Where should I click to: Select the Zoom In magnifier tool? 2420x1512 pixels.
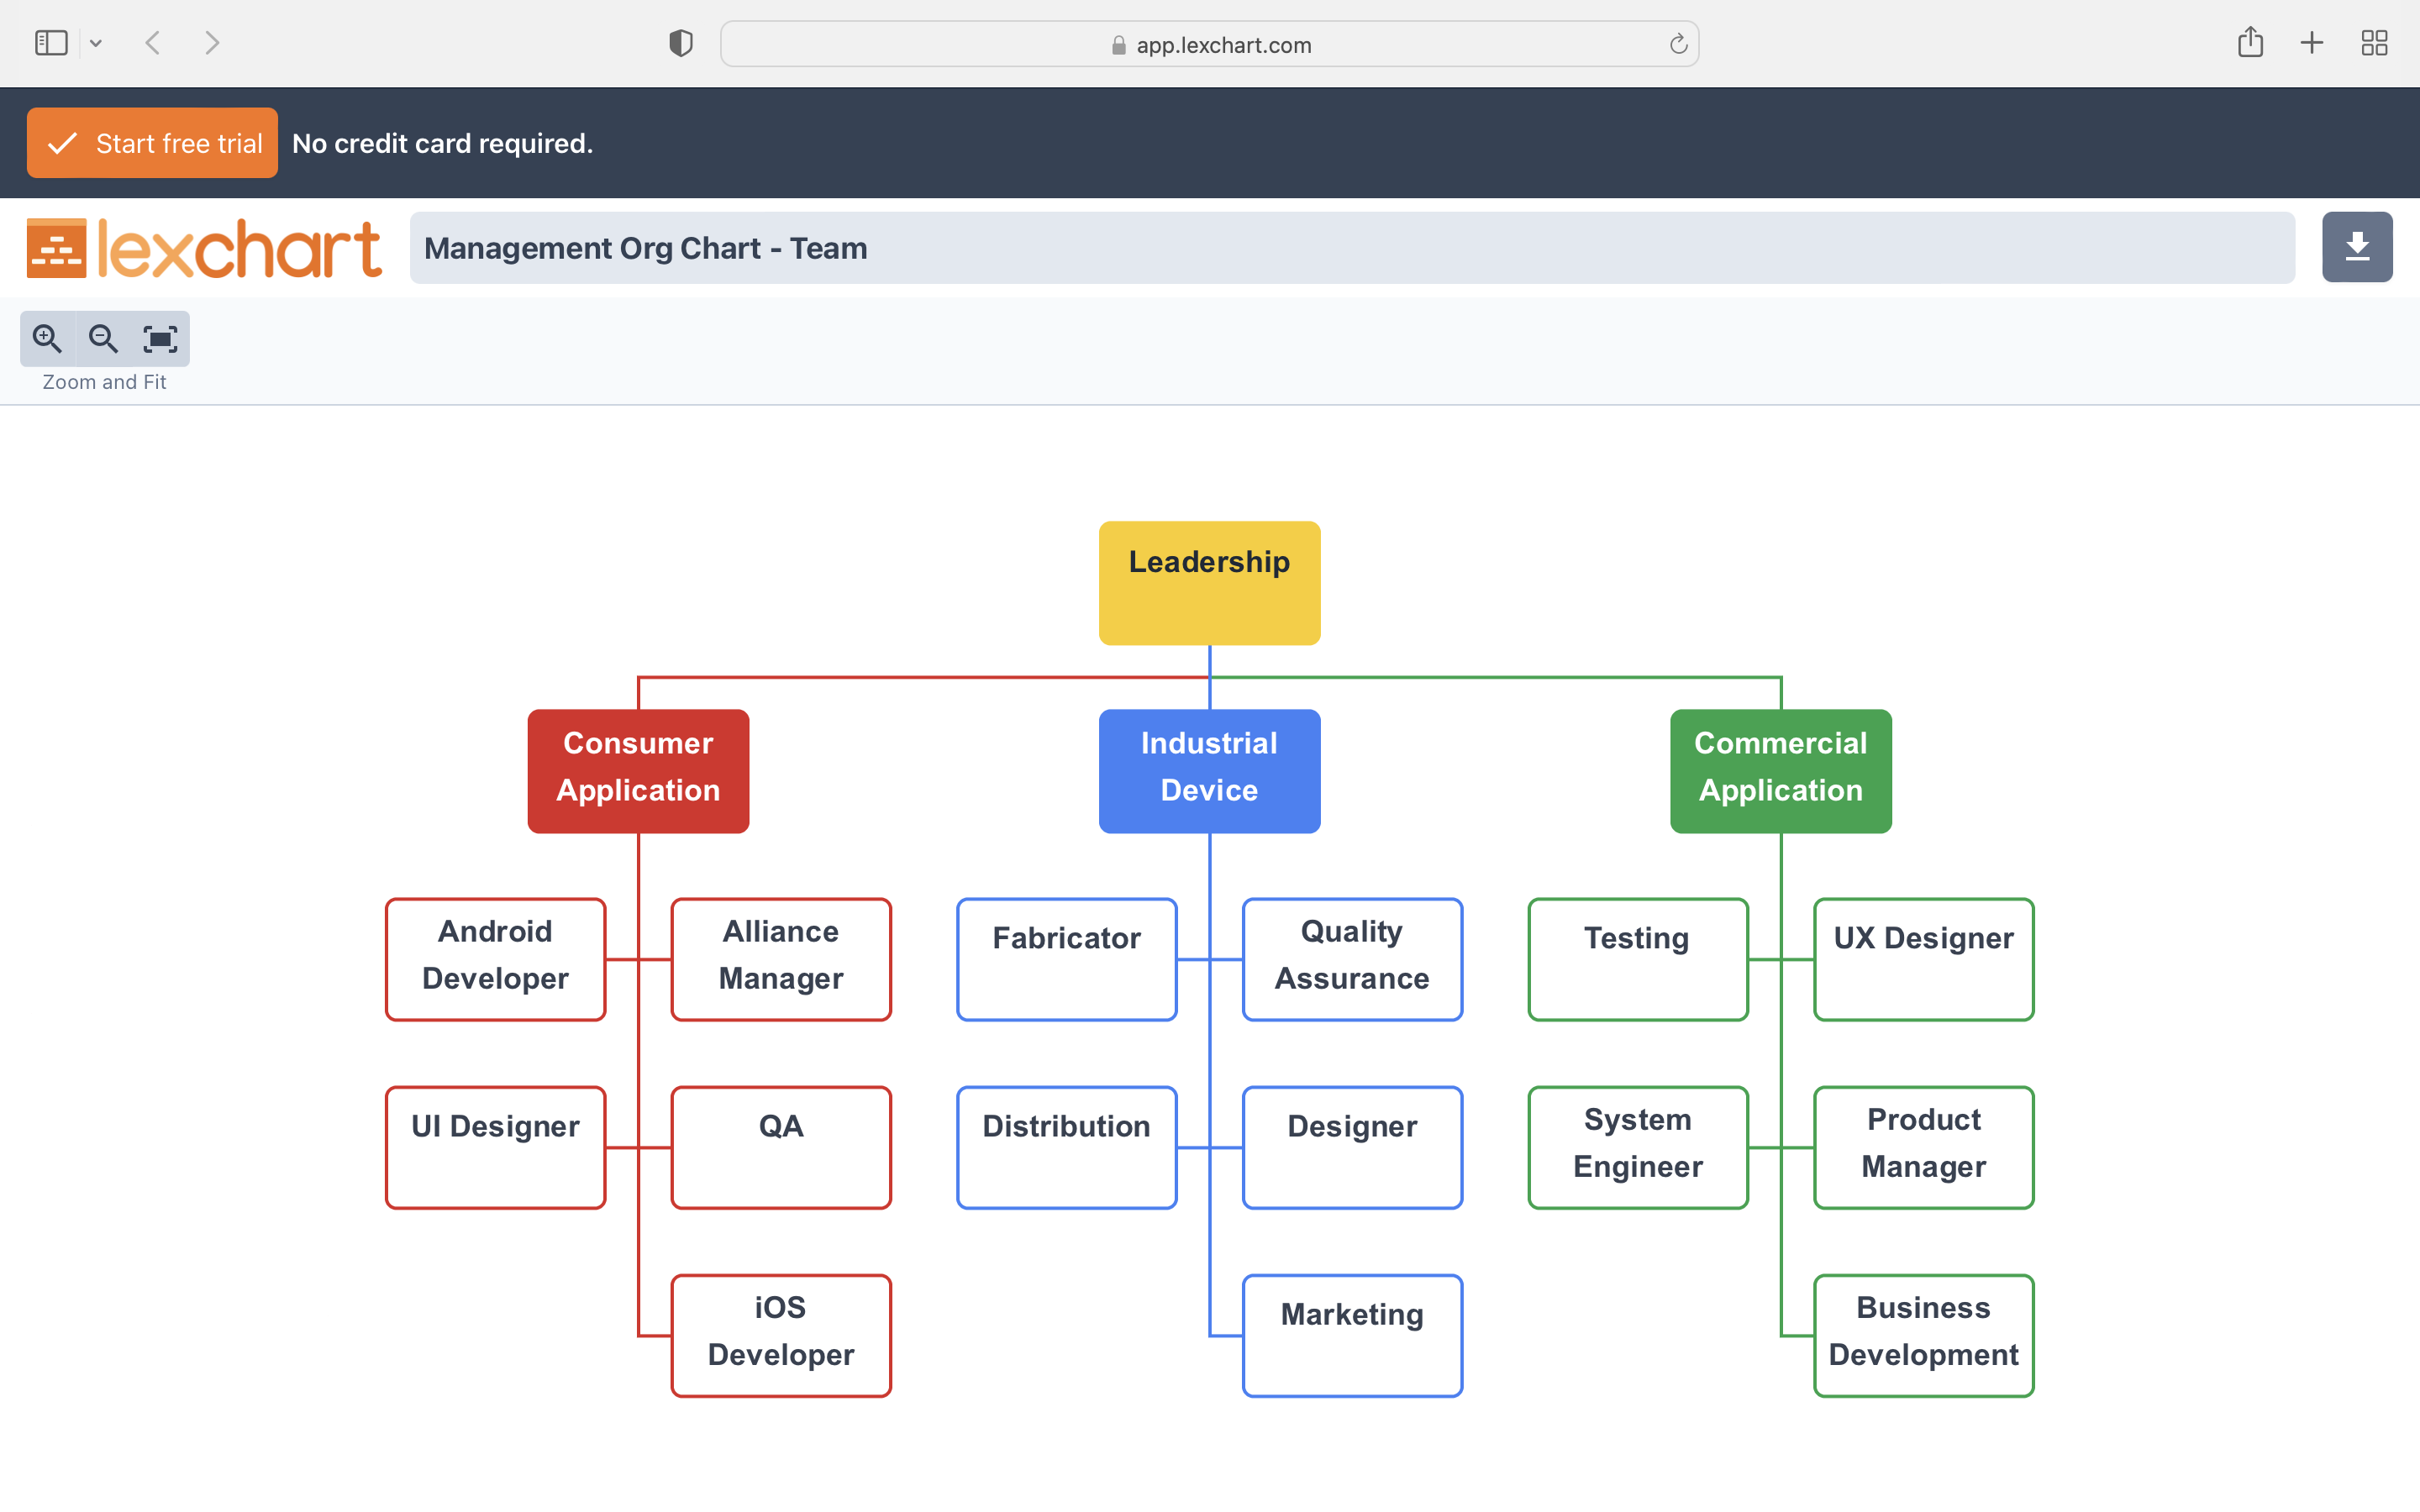[46, 339]
